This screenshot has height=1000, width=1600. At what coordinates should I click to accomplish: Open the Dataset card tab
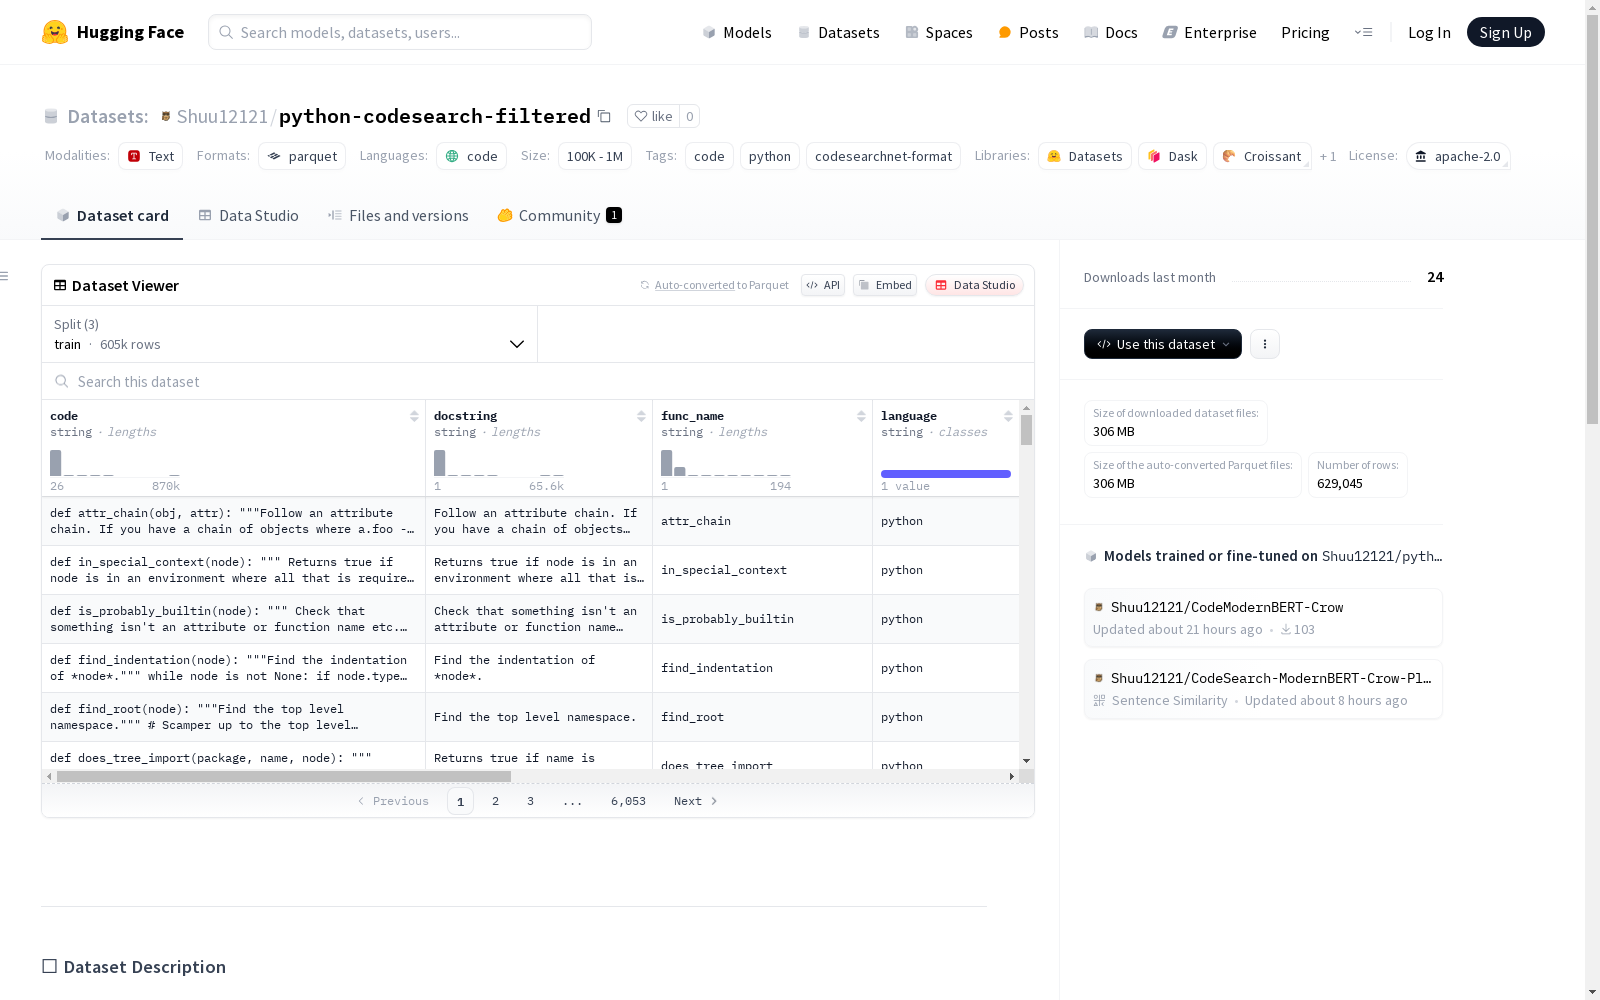pos(112,215)
